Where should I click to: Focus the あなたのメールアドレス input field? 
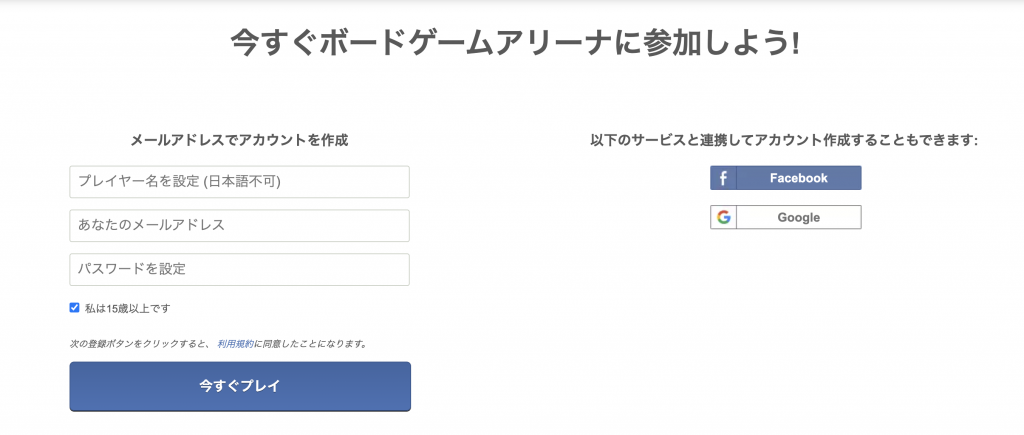(240, 225)
